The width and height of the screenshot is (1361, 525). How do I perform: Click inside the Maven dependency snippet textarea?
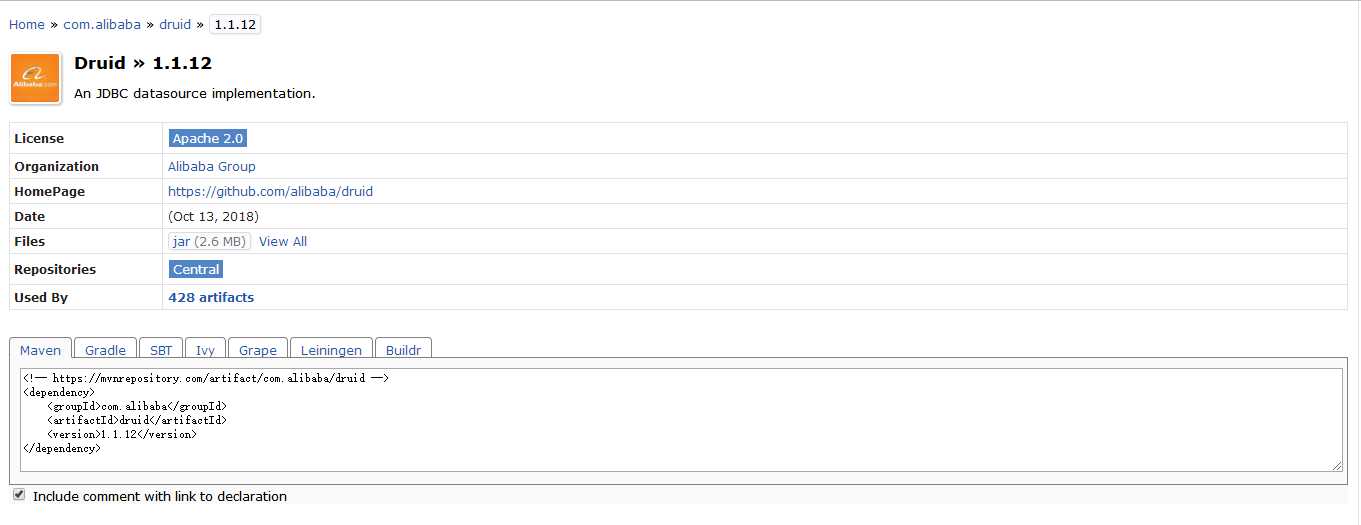[x=681, y=420]
